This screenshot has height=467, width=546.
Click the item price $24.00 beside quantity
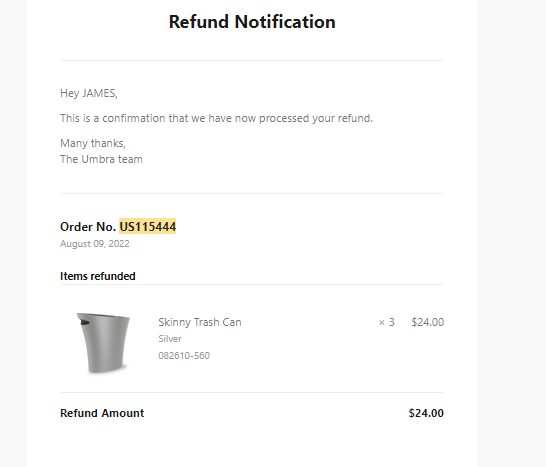[428, 322]
